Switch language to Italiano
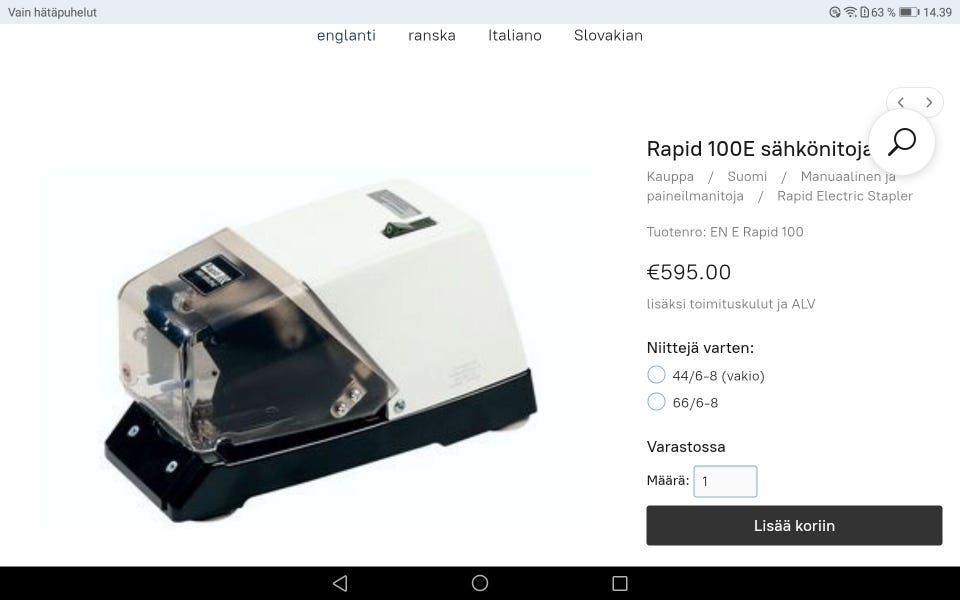The height and width of the screenshot is (600, 960). tap(515, 36)
